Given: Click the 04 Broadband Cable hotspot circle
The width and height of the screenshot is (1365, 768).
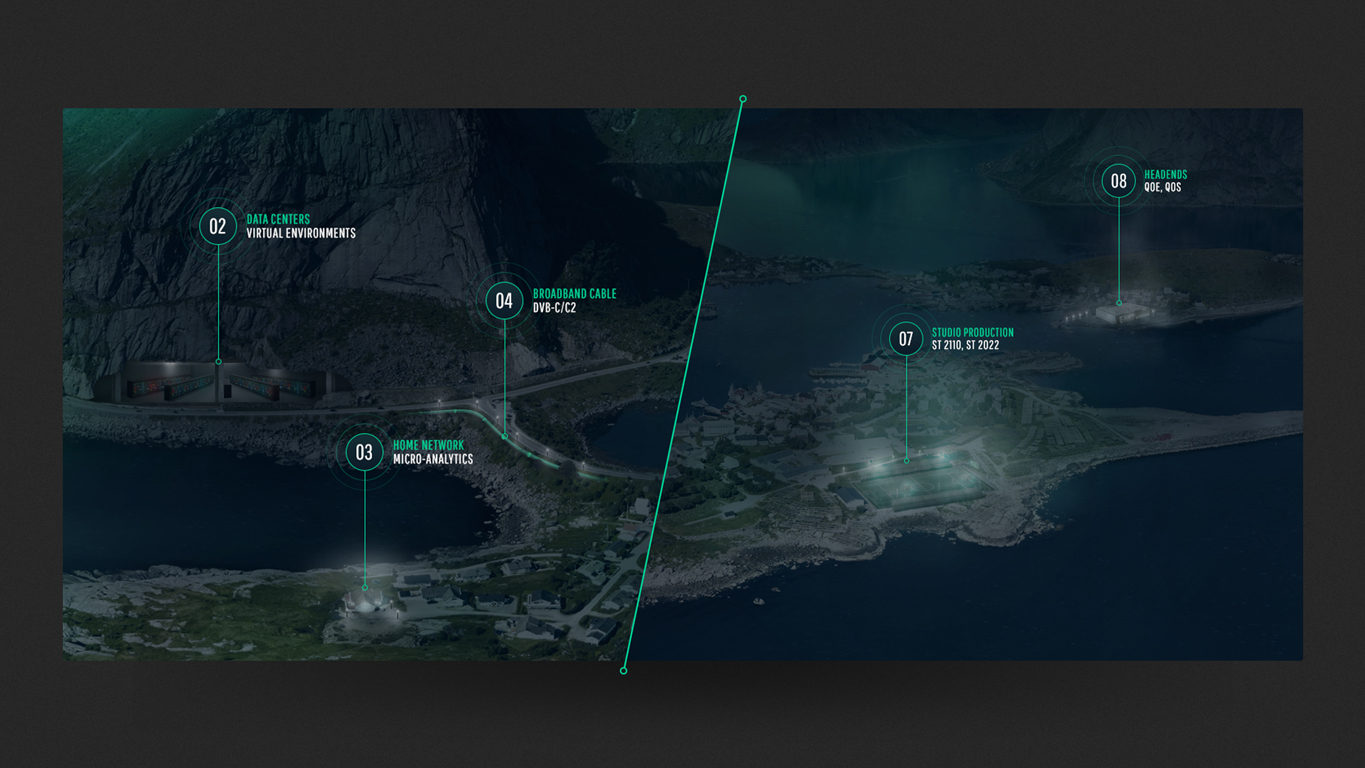Looking at the screenshot, I should 504,301.
